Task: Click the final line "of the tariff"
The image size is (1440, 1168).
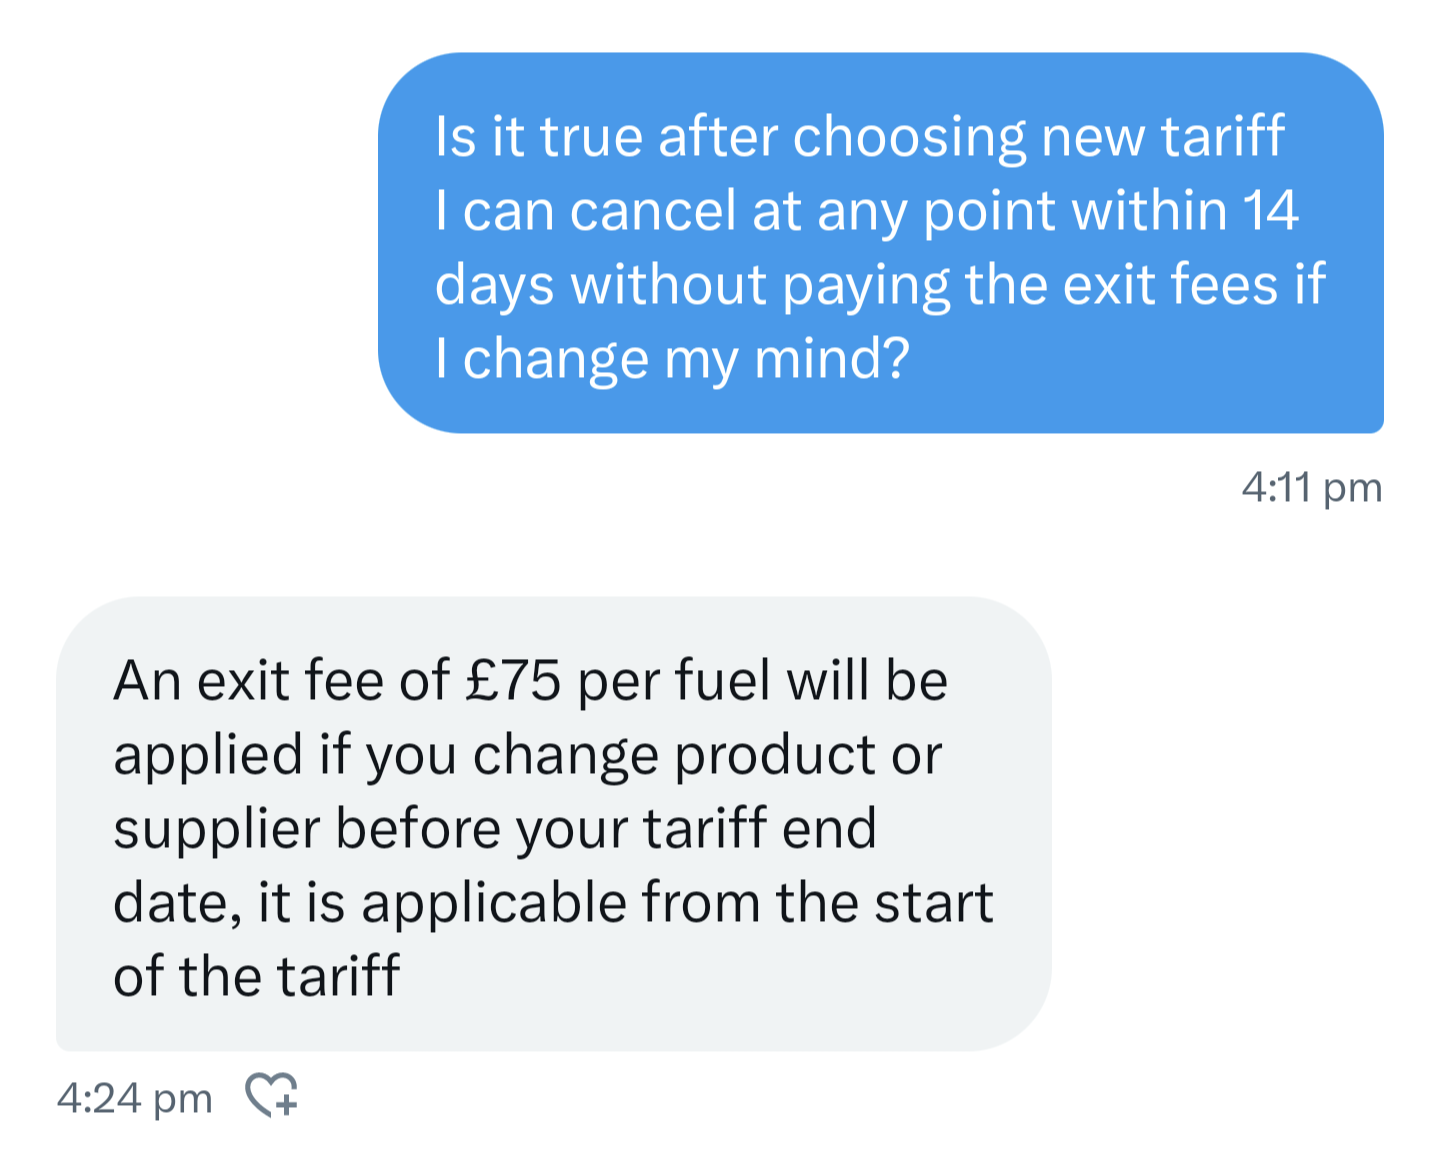Action: click(256, 976)
